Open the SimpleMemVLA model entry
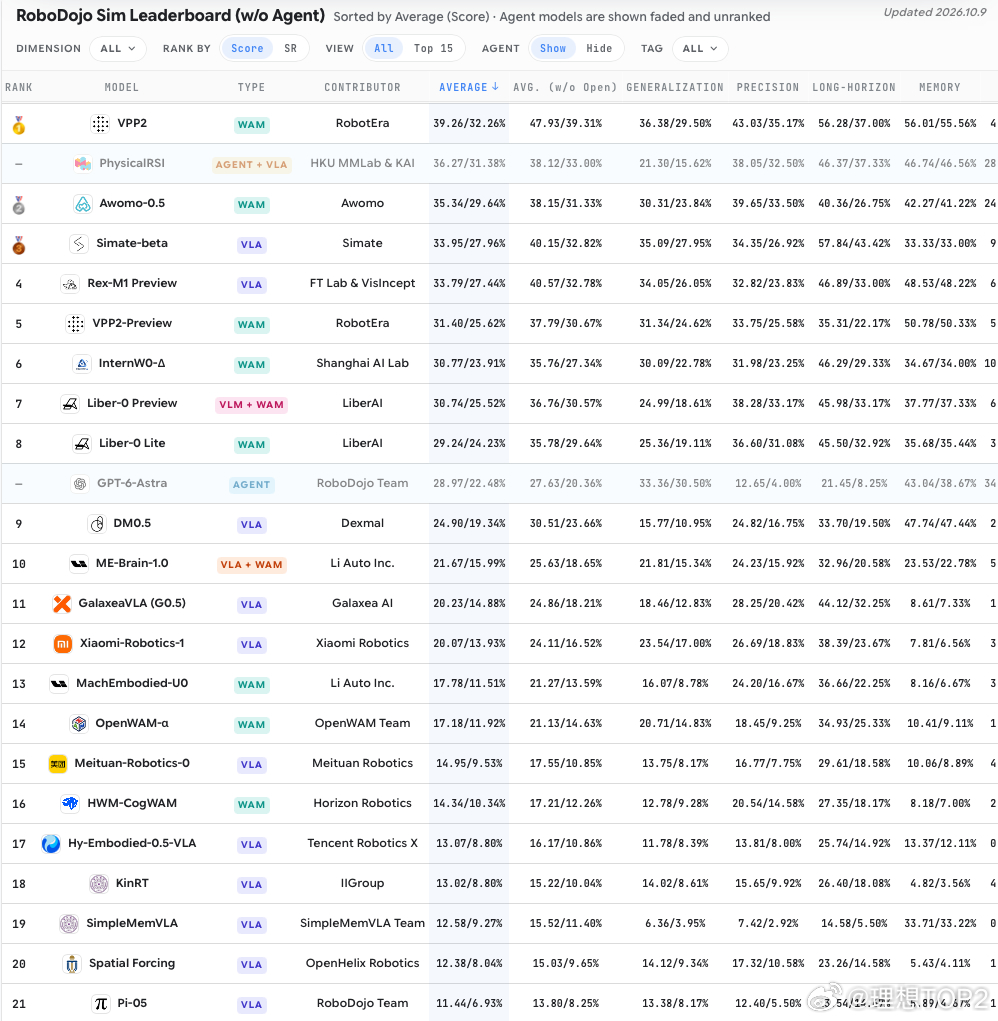The image size is (998, 1021). tap(132, 923)
